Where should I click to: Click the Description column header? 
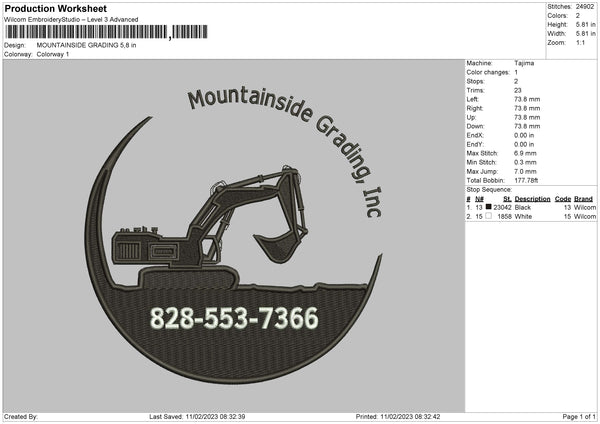point(532,199)
